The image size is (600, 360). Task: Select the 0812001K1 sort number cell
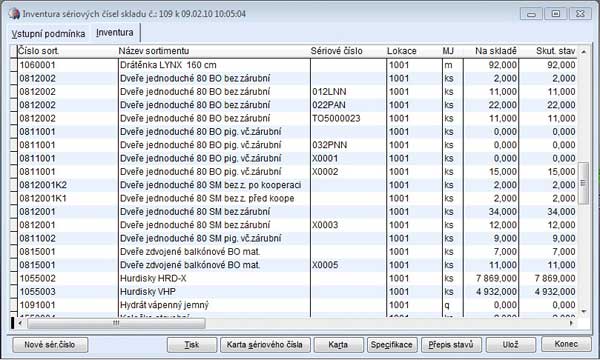67,198
